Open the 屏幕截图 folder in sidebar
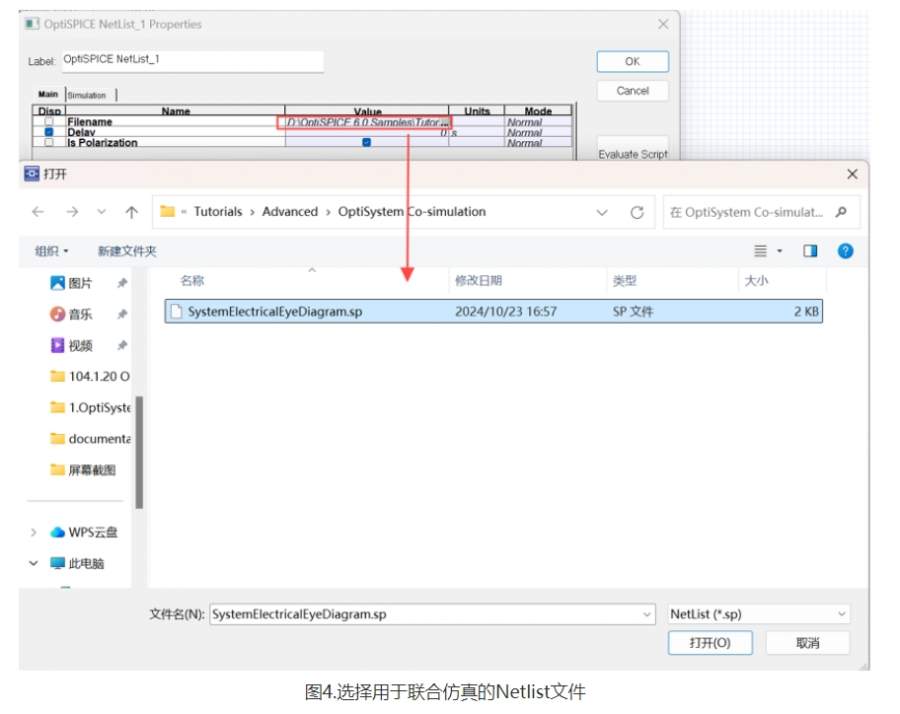The image size is (900, 714). pos(83,470)
